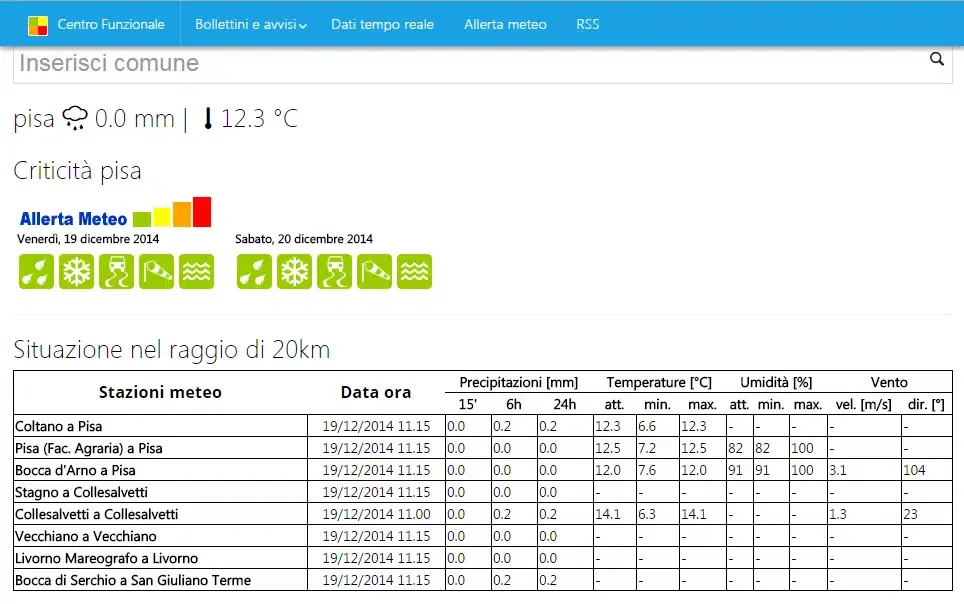Click Friday's rain alert icon

[36, 271]
